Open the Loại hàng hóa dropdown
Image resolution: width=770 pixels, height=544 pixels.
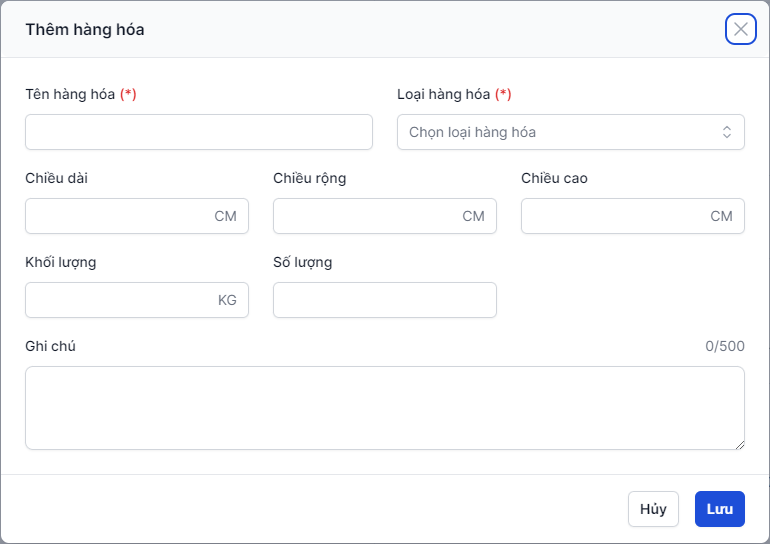click(560, 132)
